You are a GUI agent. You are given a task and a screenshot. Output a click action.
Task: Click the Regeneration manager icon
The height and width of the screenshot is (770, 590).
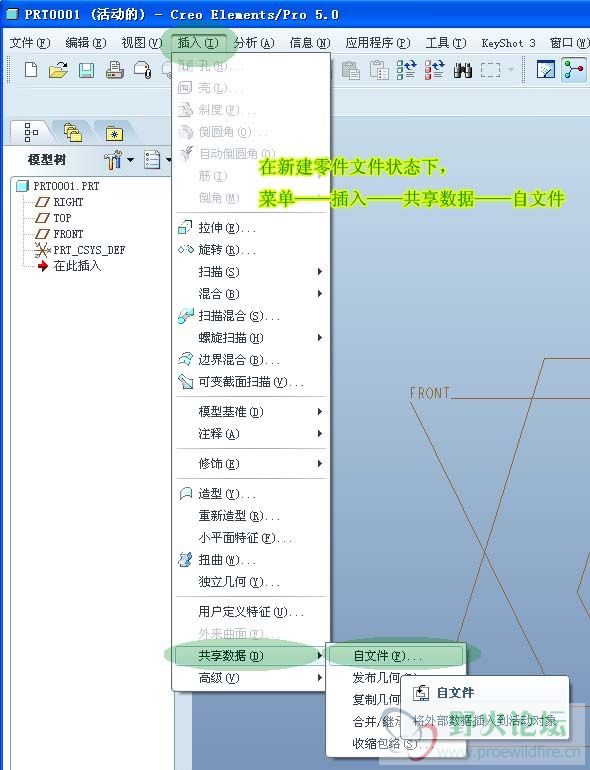pos(435,70)
